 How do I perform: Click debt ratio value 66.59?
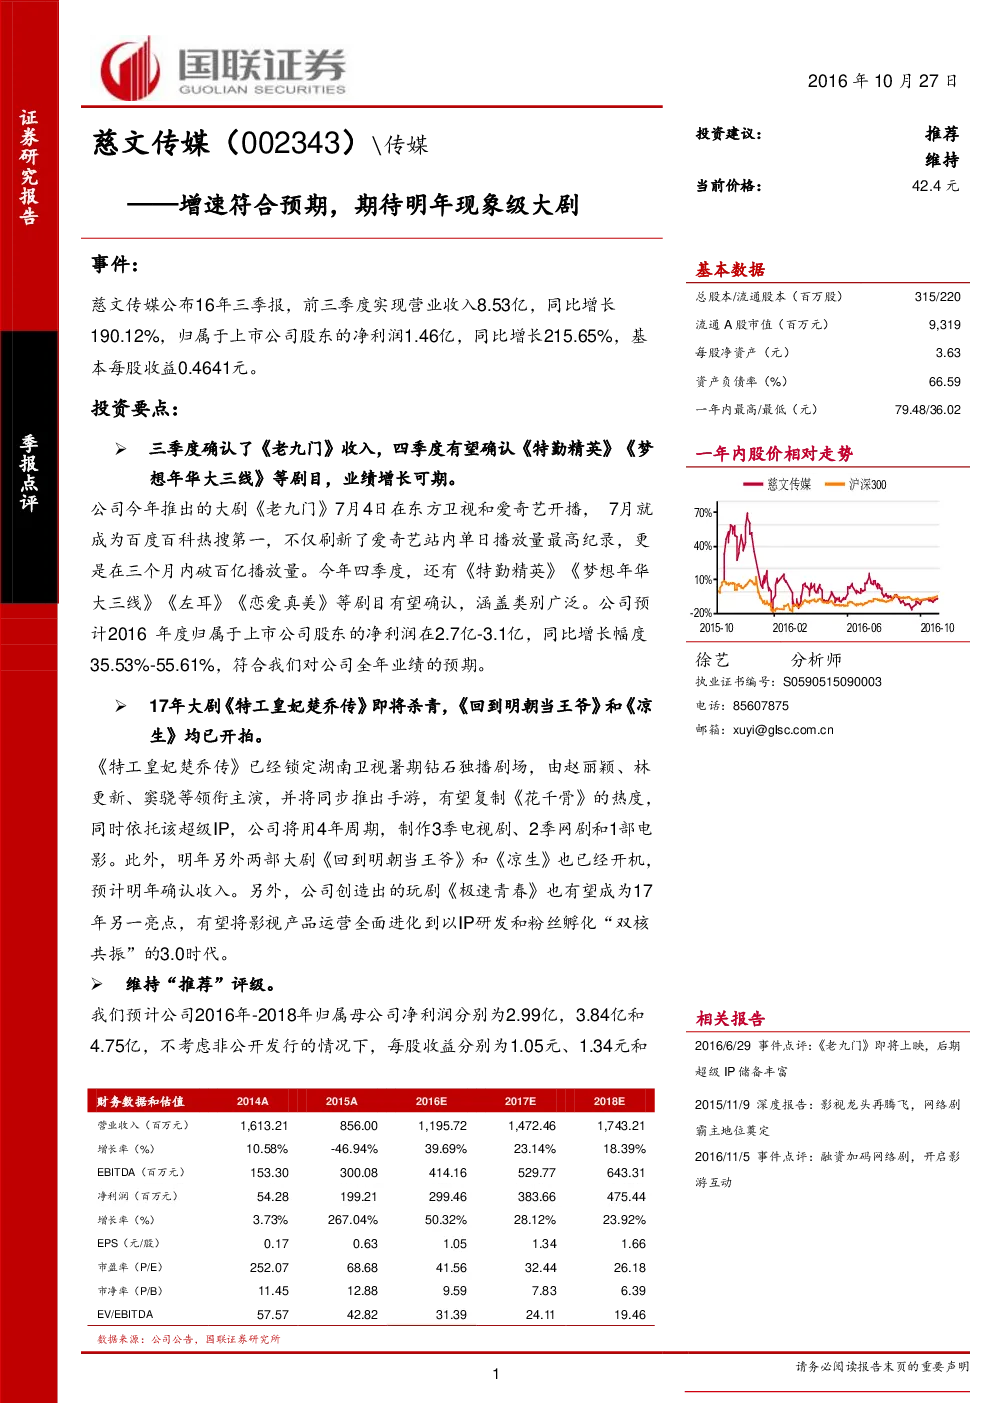(x=944, y=382)
